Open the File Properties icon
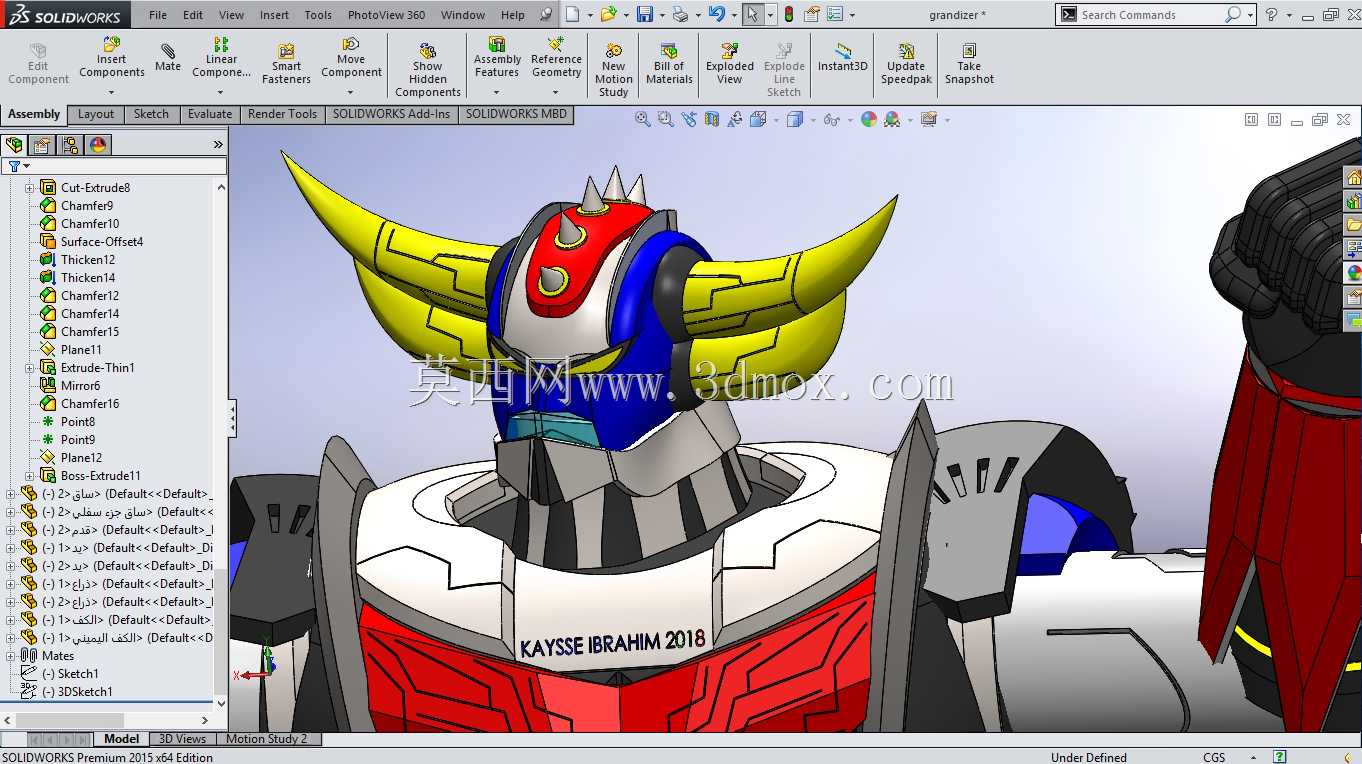Viewport: 1362px width, 764px height. coord(812,14)
